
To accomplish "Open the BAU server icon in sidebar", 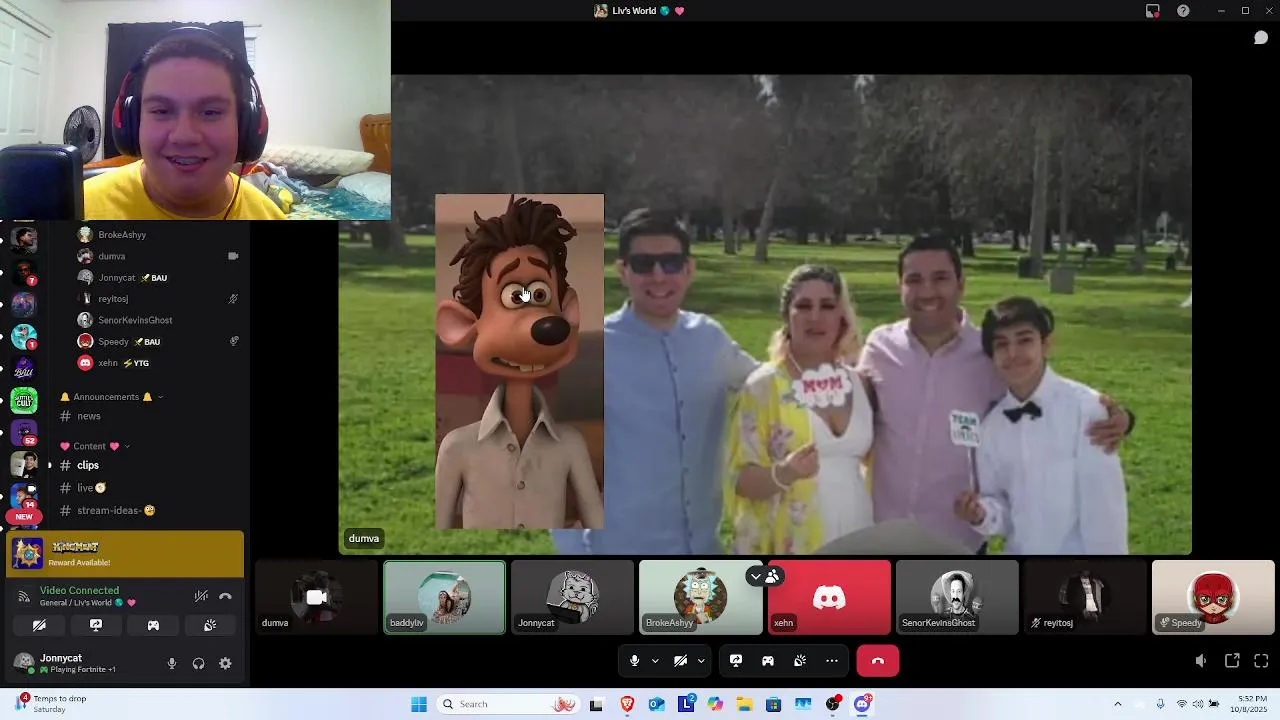I will pos(24,369).
